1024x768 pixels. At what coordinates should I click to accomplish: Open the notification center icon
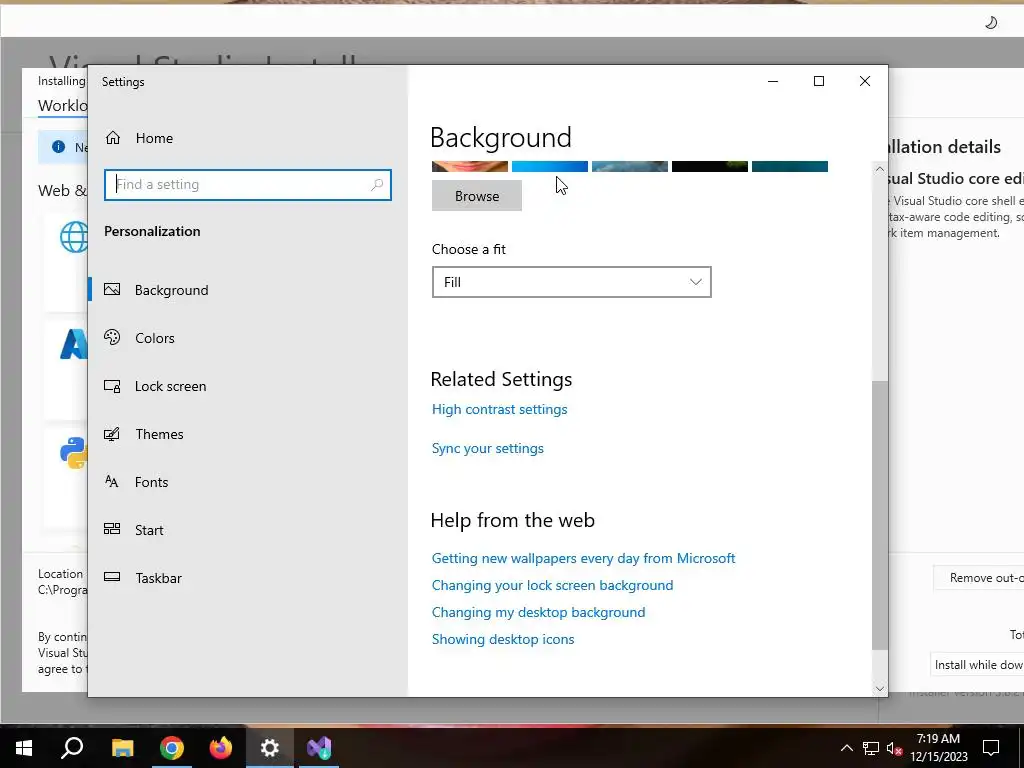[x=991, y=748]
